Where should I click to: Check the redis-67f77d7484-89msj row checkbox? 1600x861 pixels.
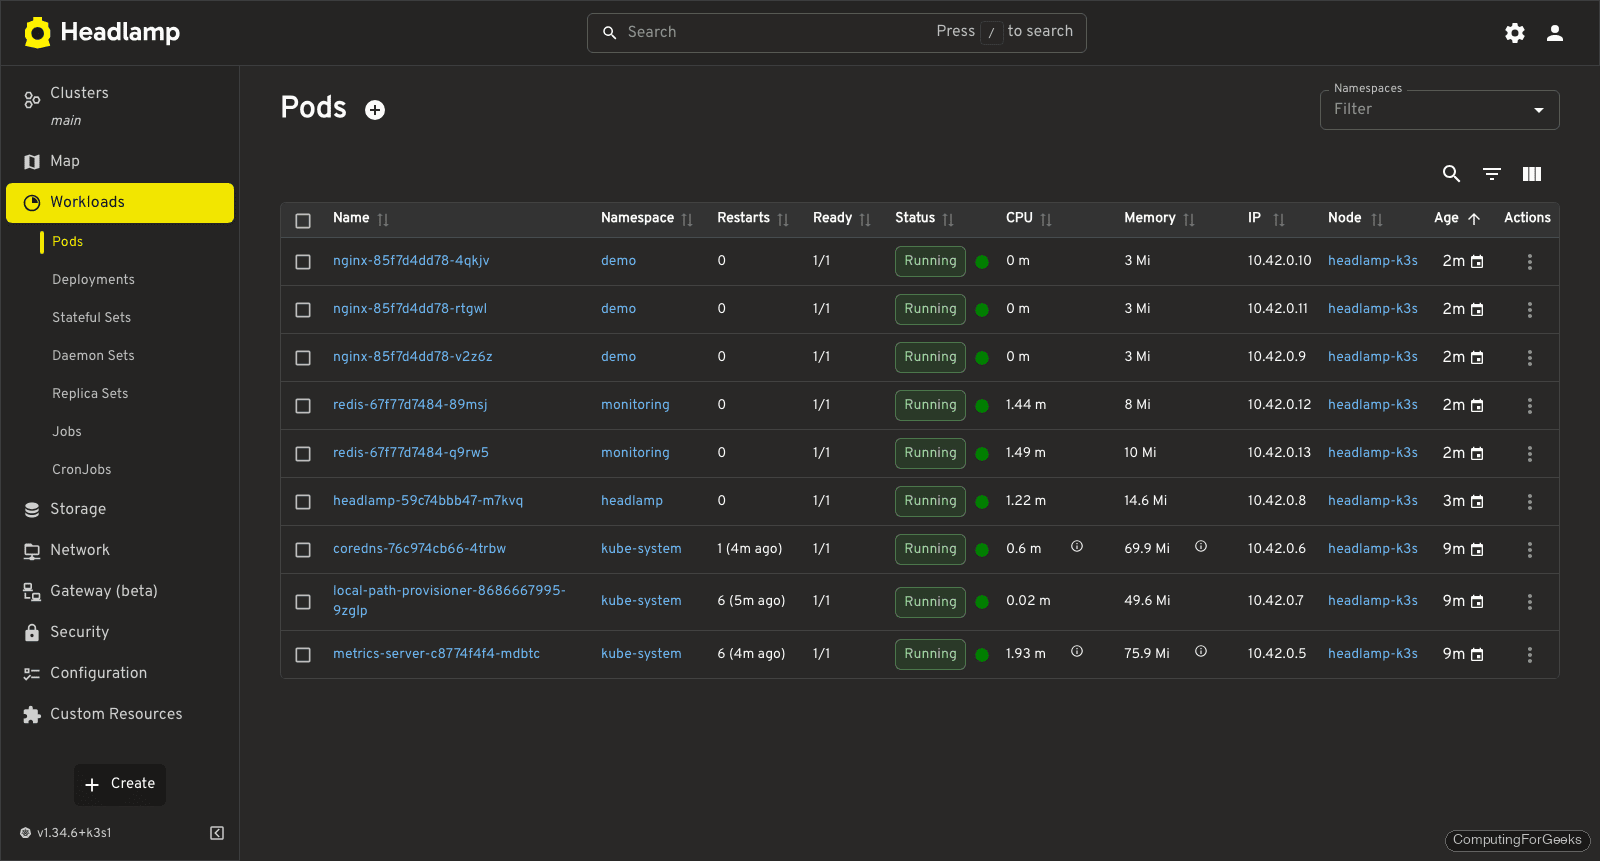pyautogui.click(x=303, y=406)
